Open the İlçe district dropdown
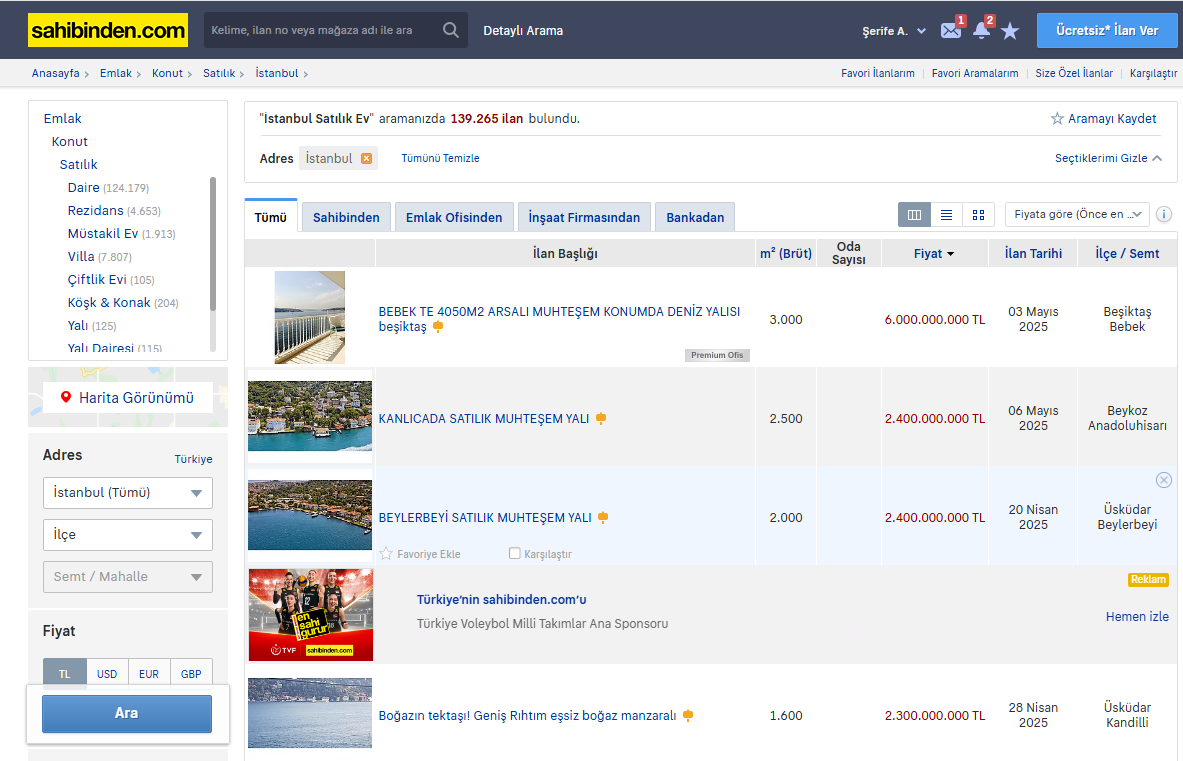 (128, 535)
